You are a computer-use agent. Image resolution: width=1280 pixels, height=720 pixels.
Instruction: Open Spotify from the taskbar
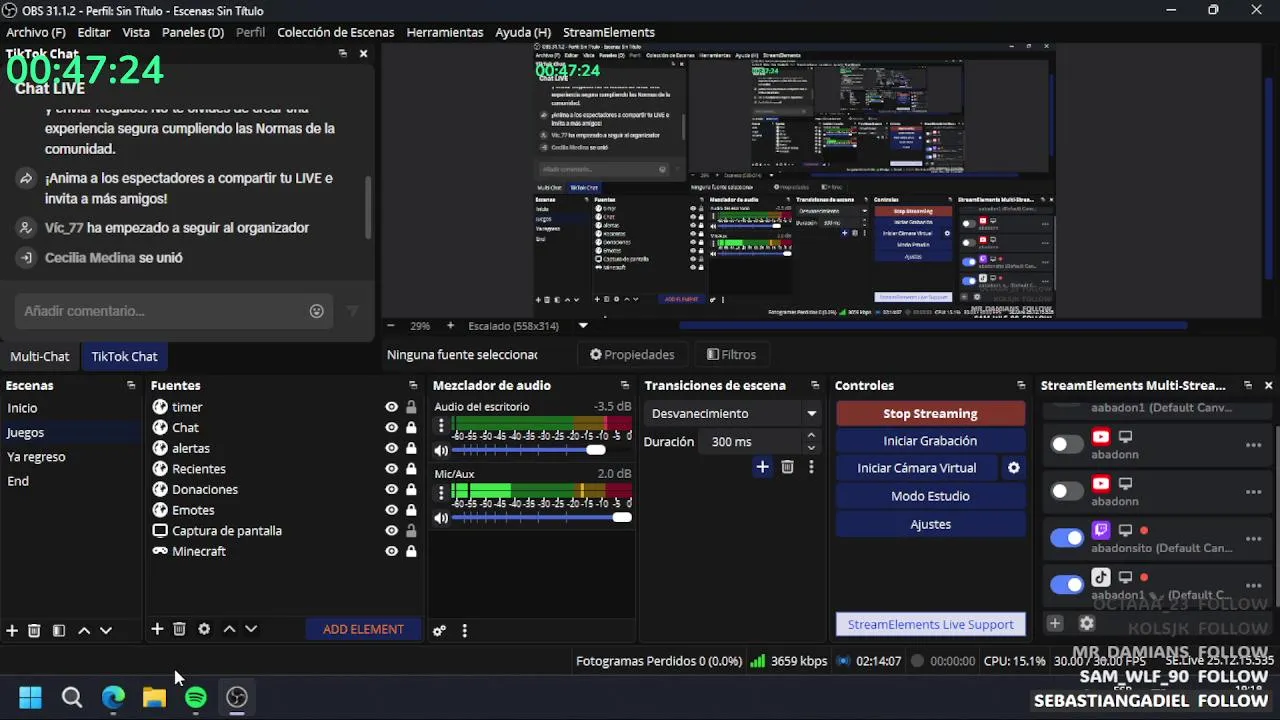point(196,697)
